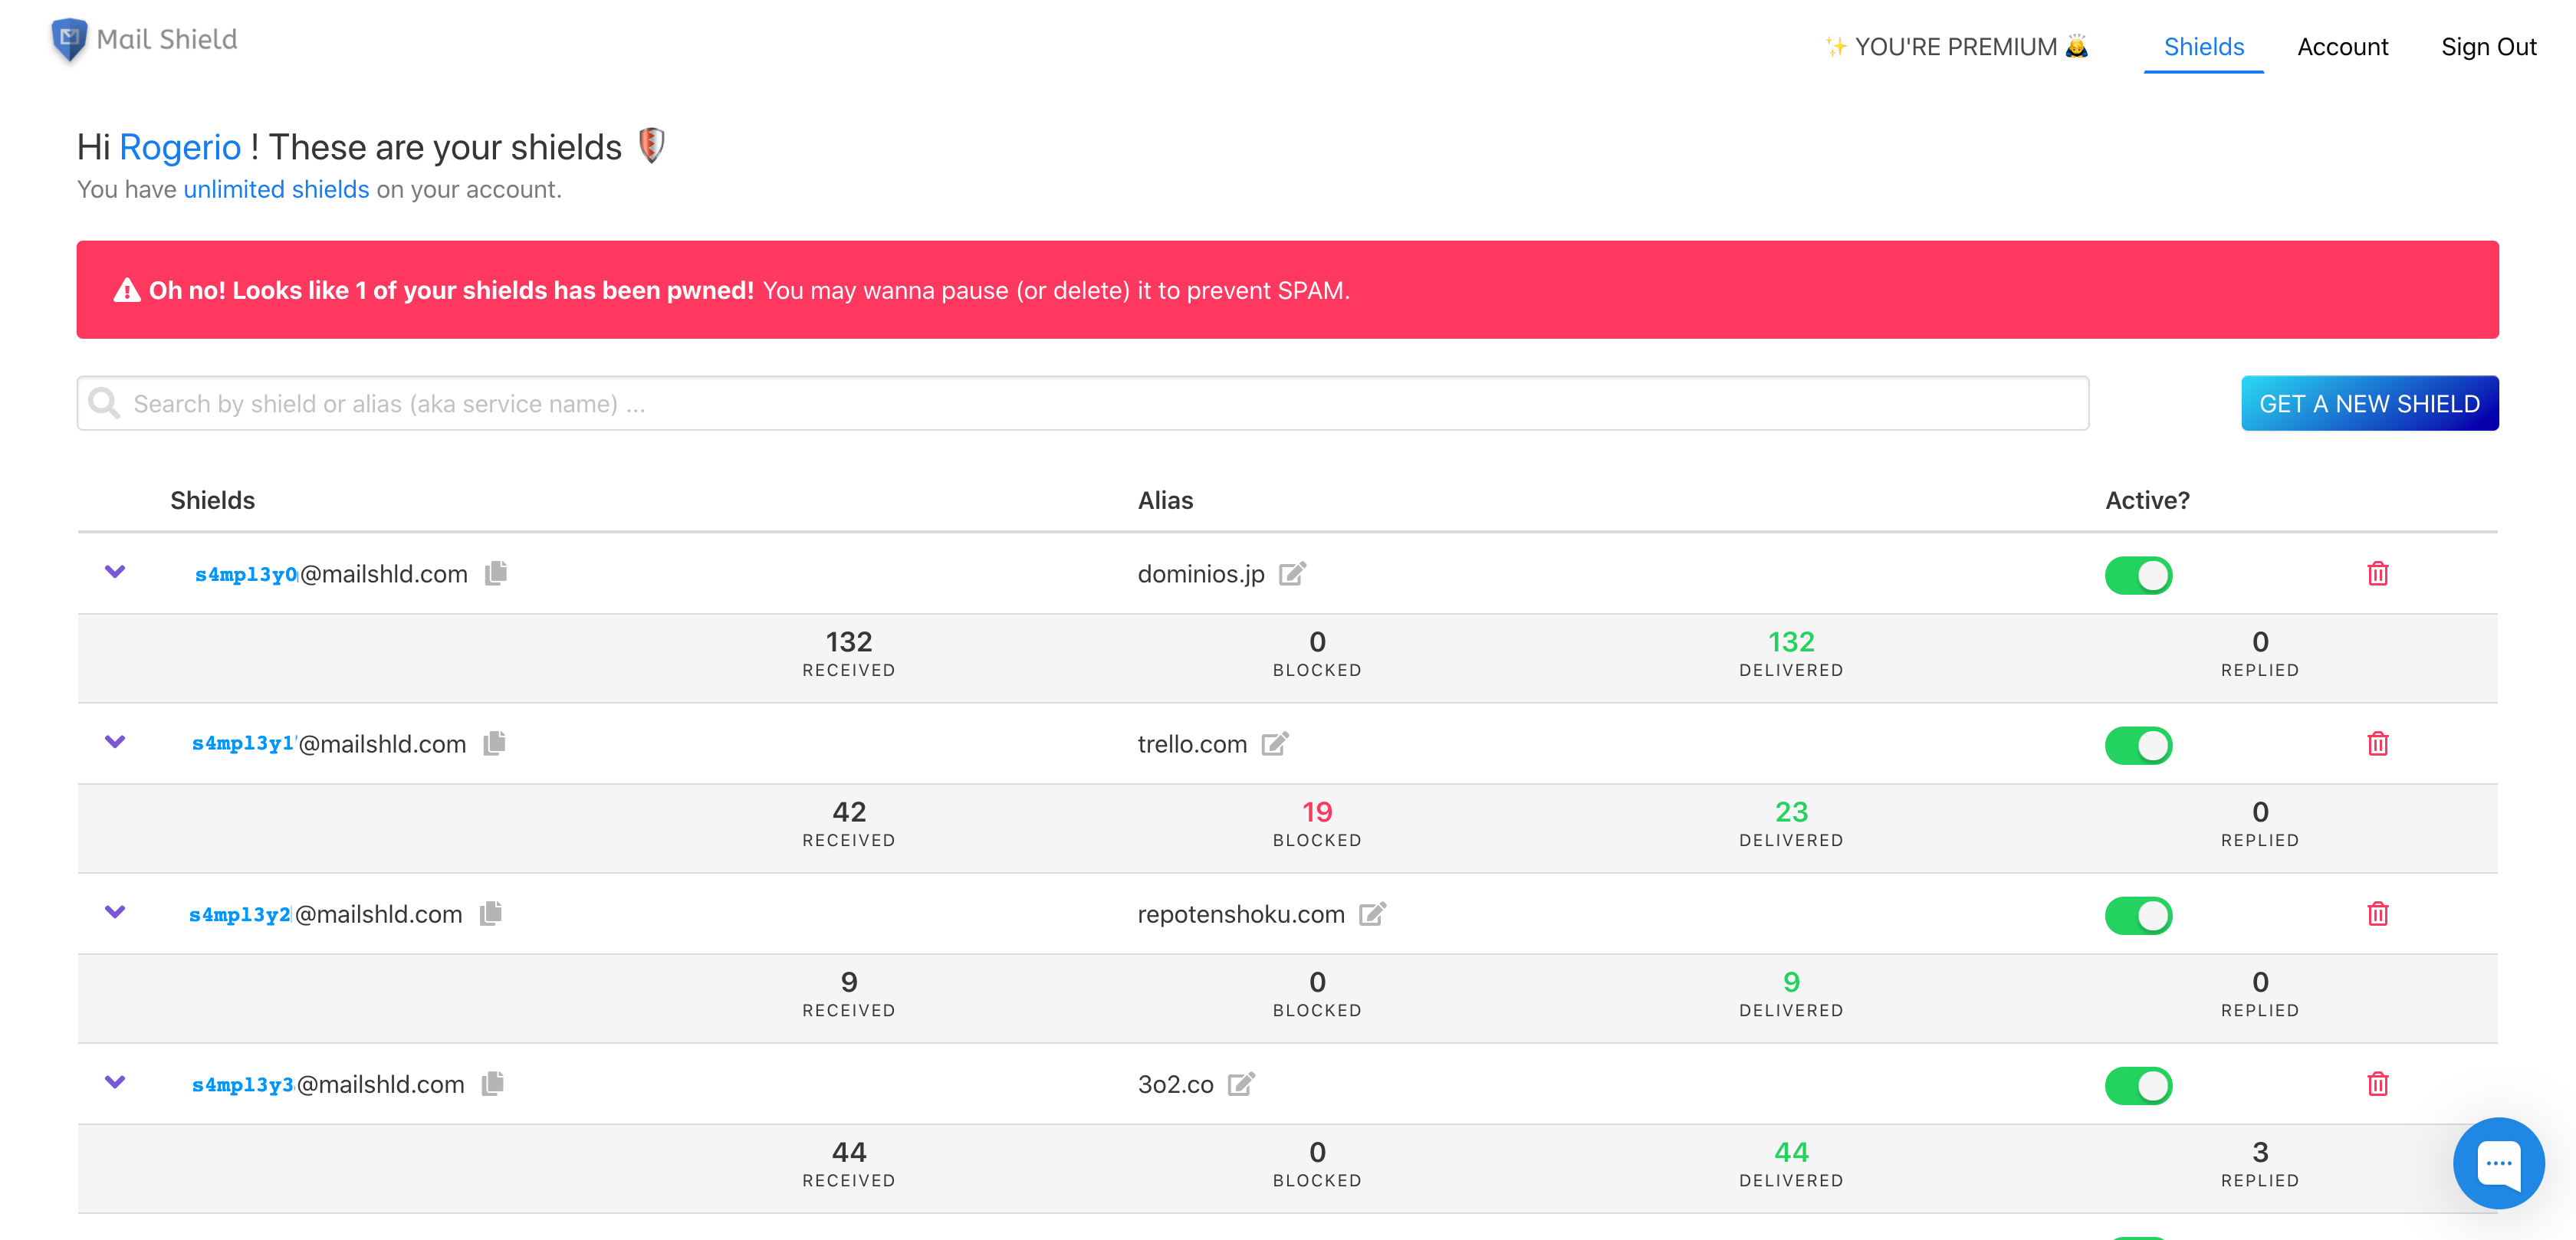Toggle the s4mpl3y3 row chevron

click(x=115, y=1082)
